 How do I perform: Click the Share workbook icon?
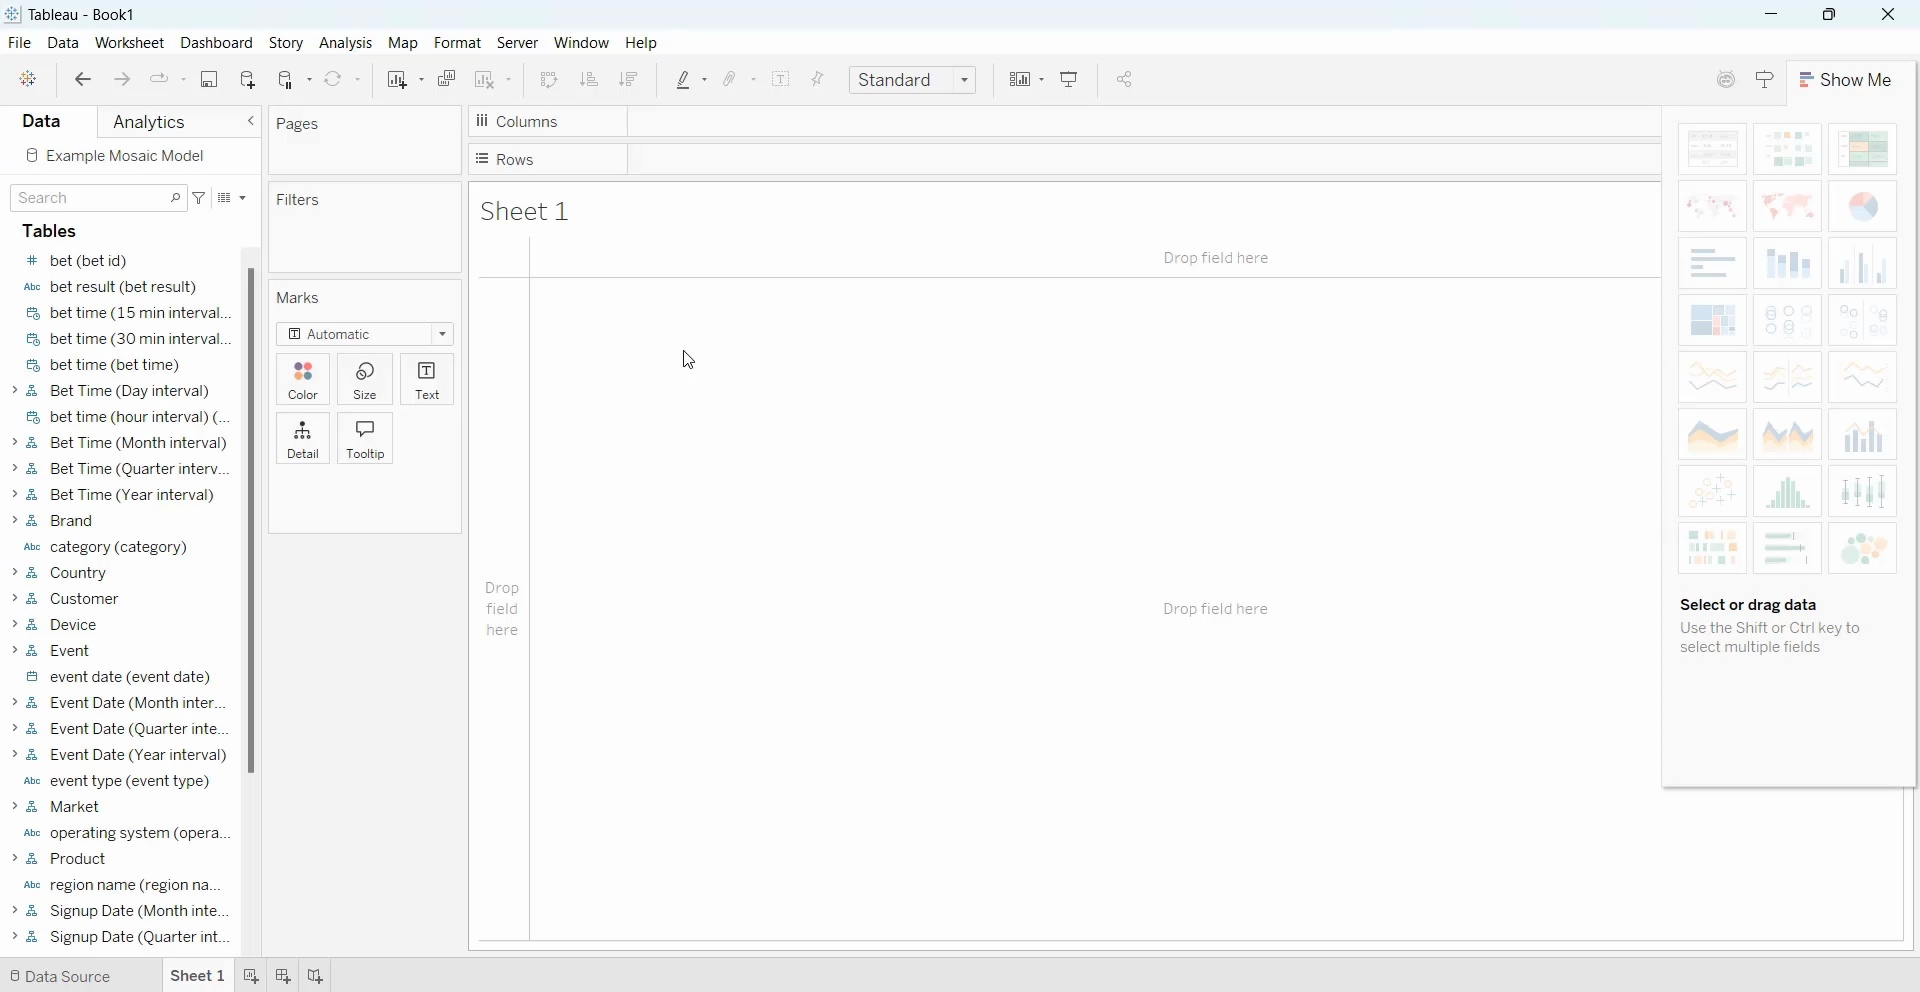1126,80
